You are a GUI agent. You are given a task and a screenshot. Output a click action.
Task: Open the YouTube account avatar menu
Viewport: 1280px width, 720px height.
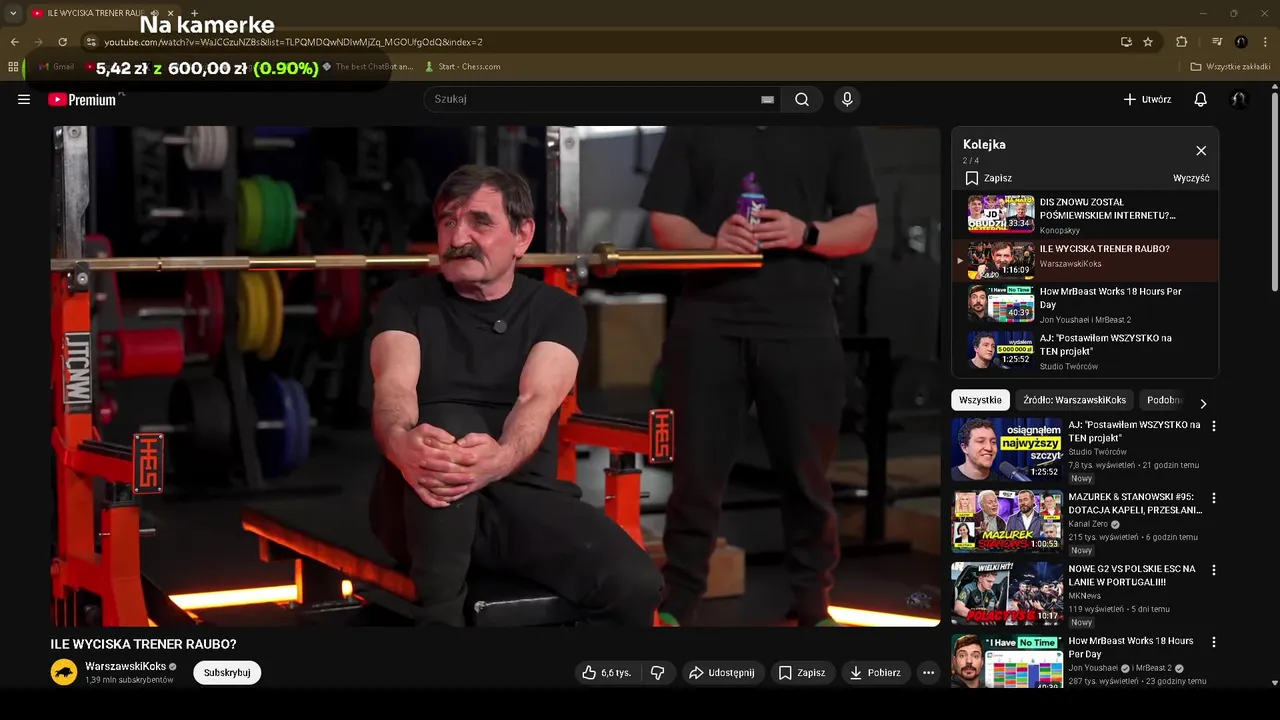point(1239,99)
